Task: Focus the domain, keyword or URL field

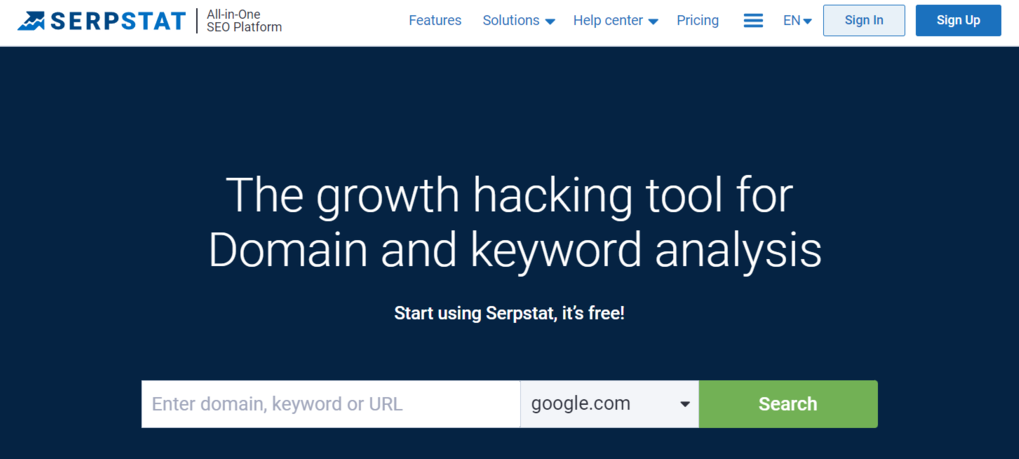Action: tap(330, 404)
